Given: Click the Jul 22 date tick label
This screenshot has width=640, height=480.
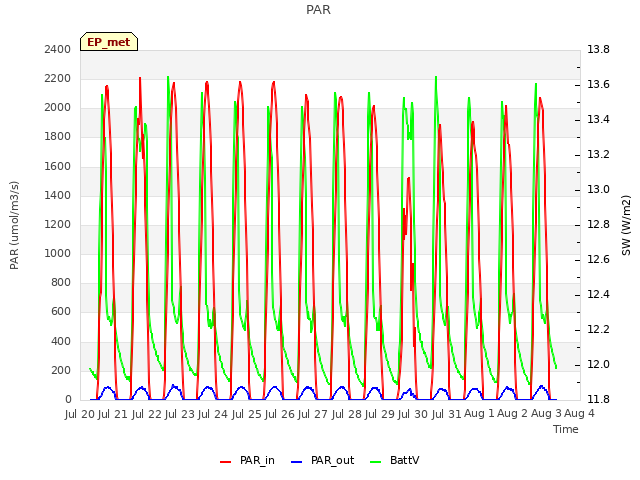Looking at the screenshot, I should coord(146,414).
